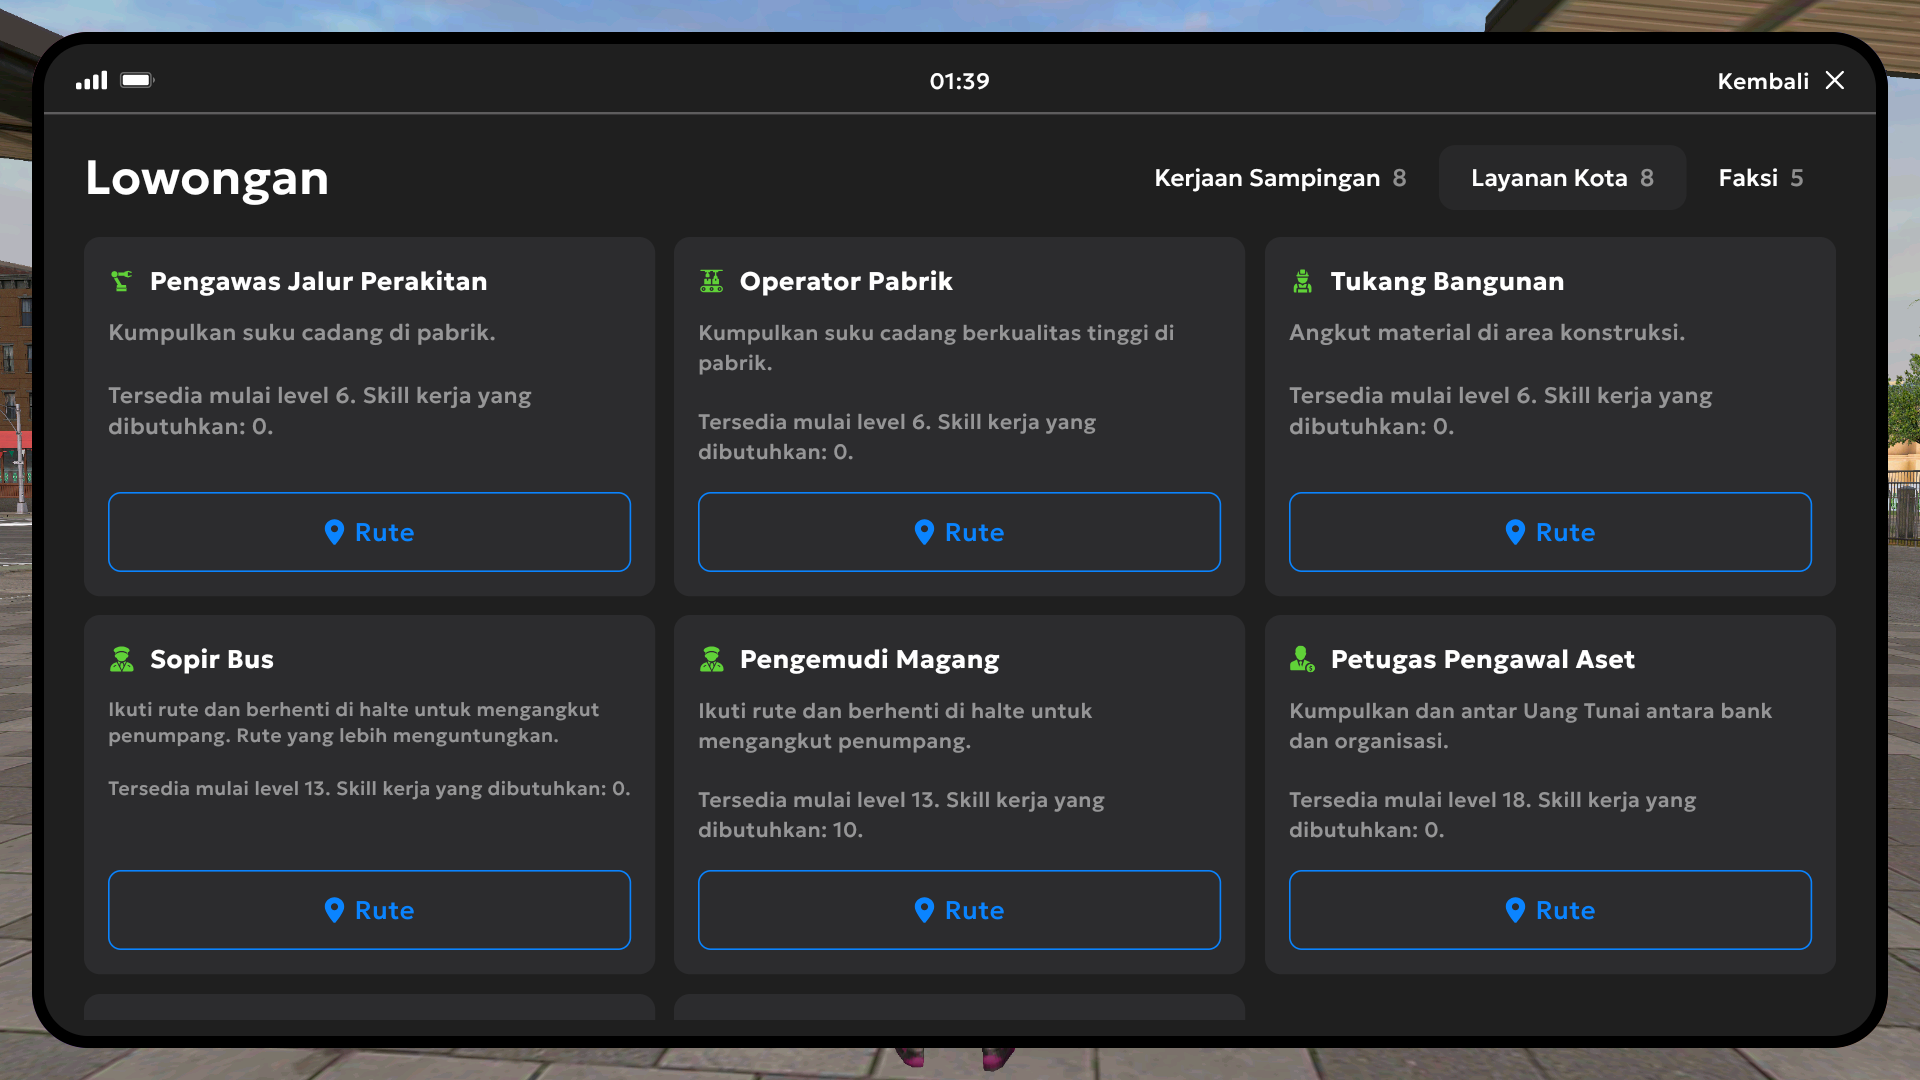Select the Layanan Kota tab
This screenshot has height=1080, width=1920.
pos(1561,178)
